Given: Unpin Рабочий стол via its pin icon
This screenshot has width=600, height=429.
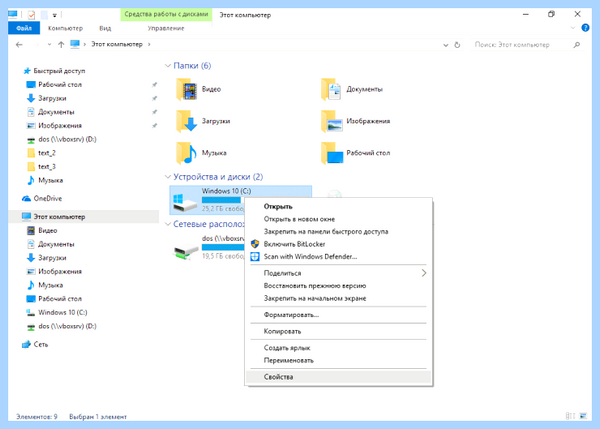Looking at the screenshot, I should tap(154, 85).
